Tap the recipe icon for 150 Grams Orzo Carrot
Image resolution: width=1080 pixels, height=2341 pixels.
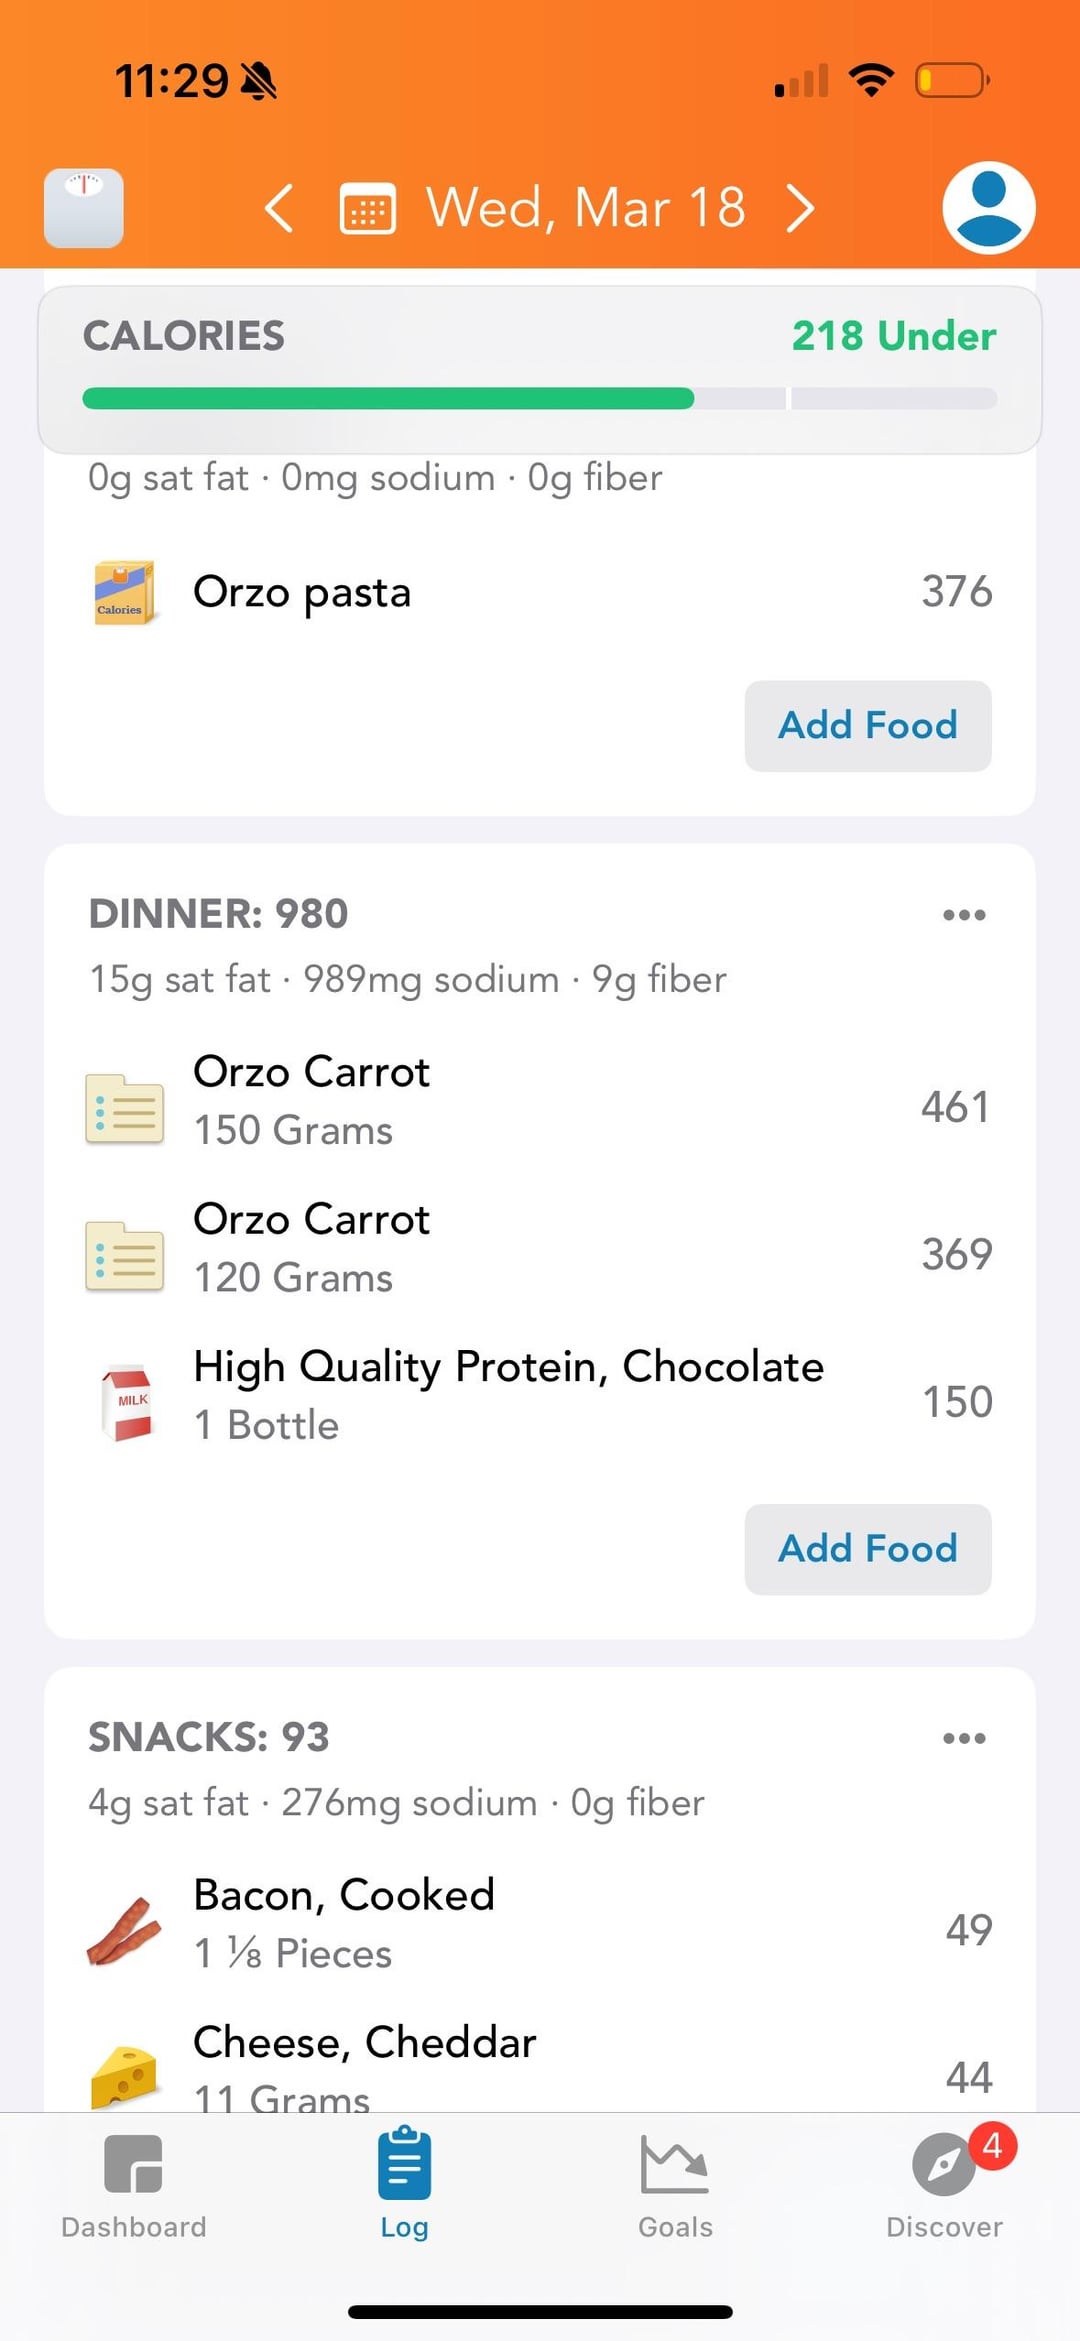click(124, 1108)
